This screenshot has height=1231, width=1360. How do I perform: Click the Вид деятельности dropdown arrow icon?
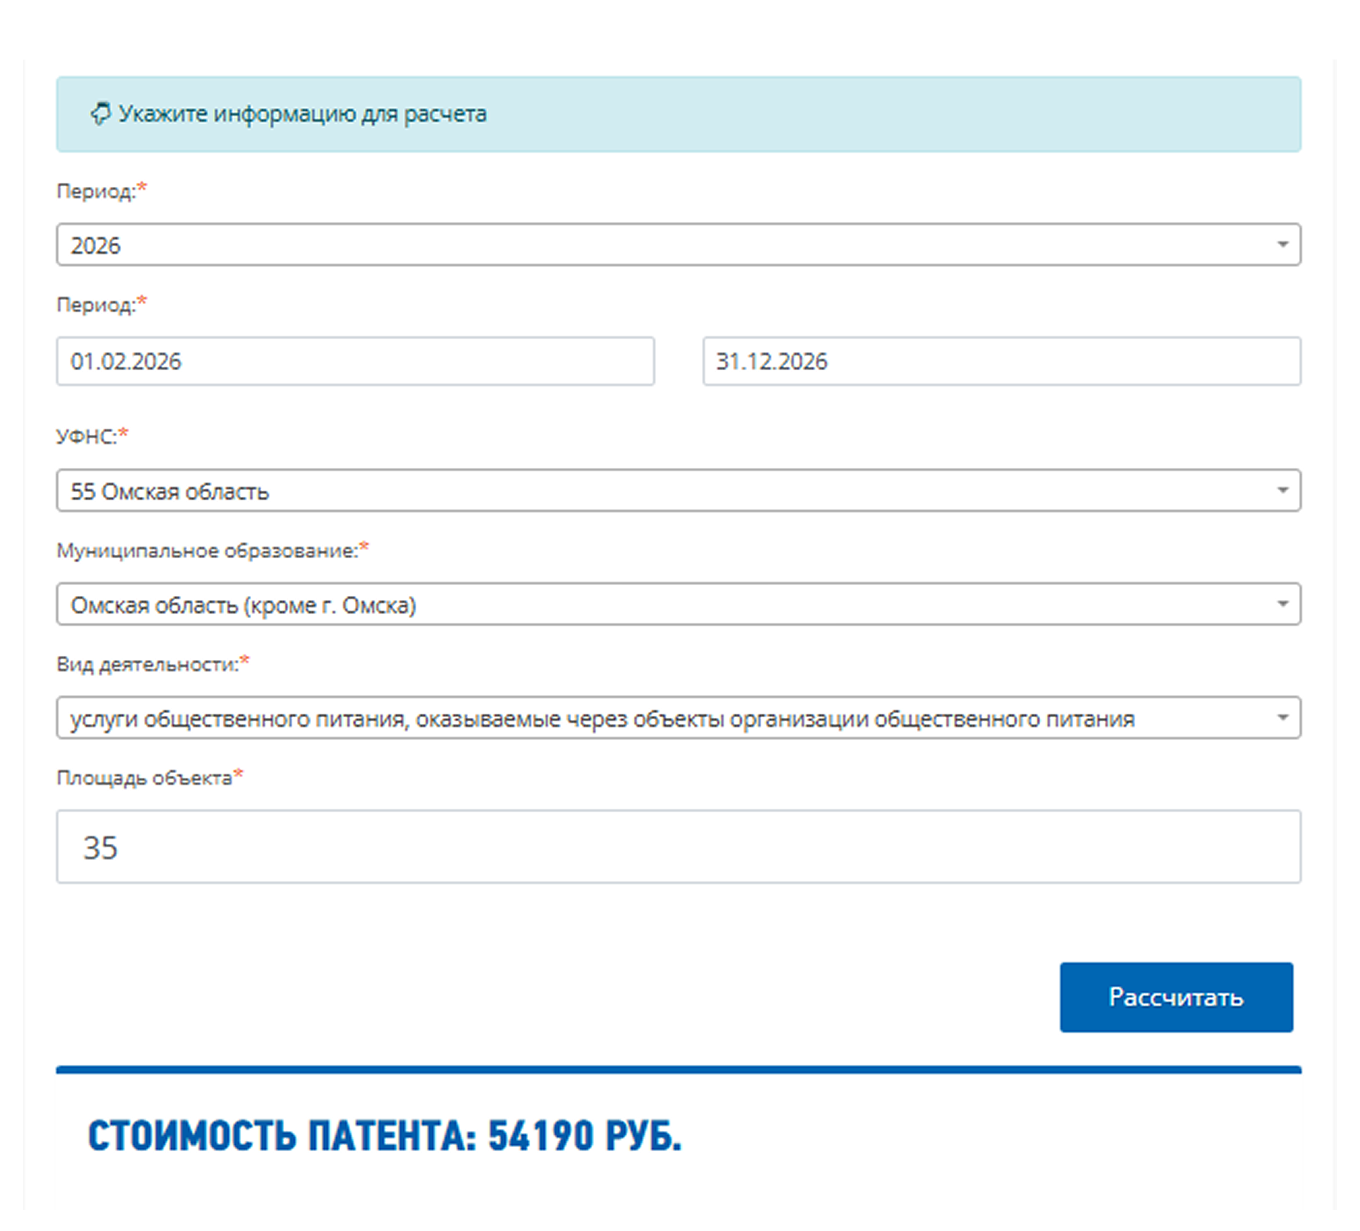(1284, 717)
